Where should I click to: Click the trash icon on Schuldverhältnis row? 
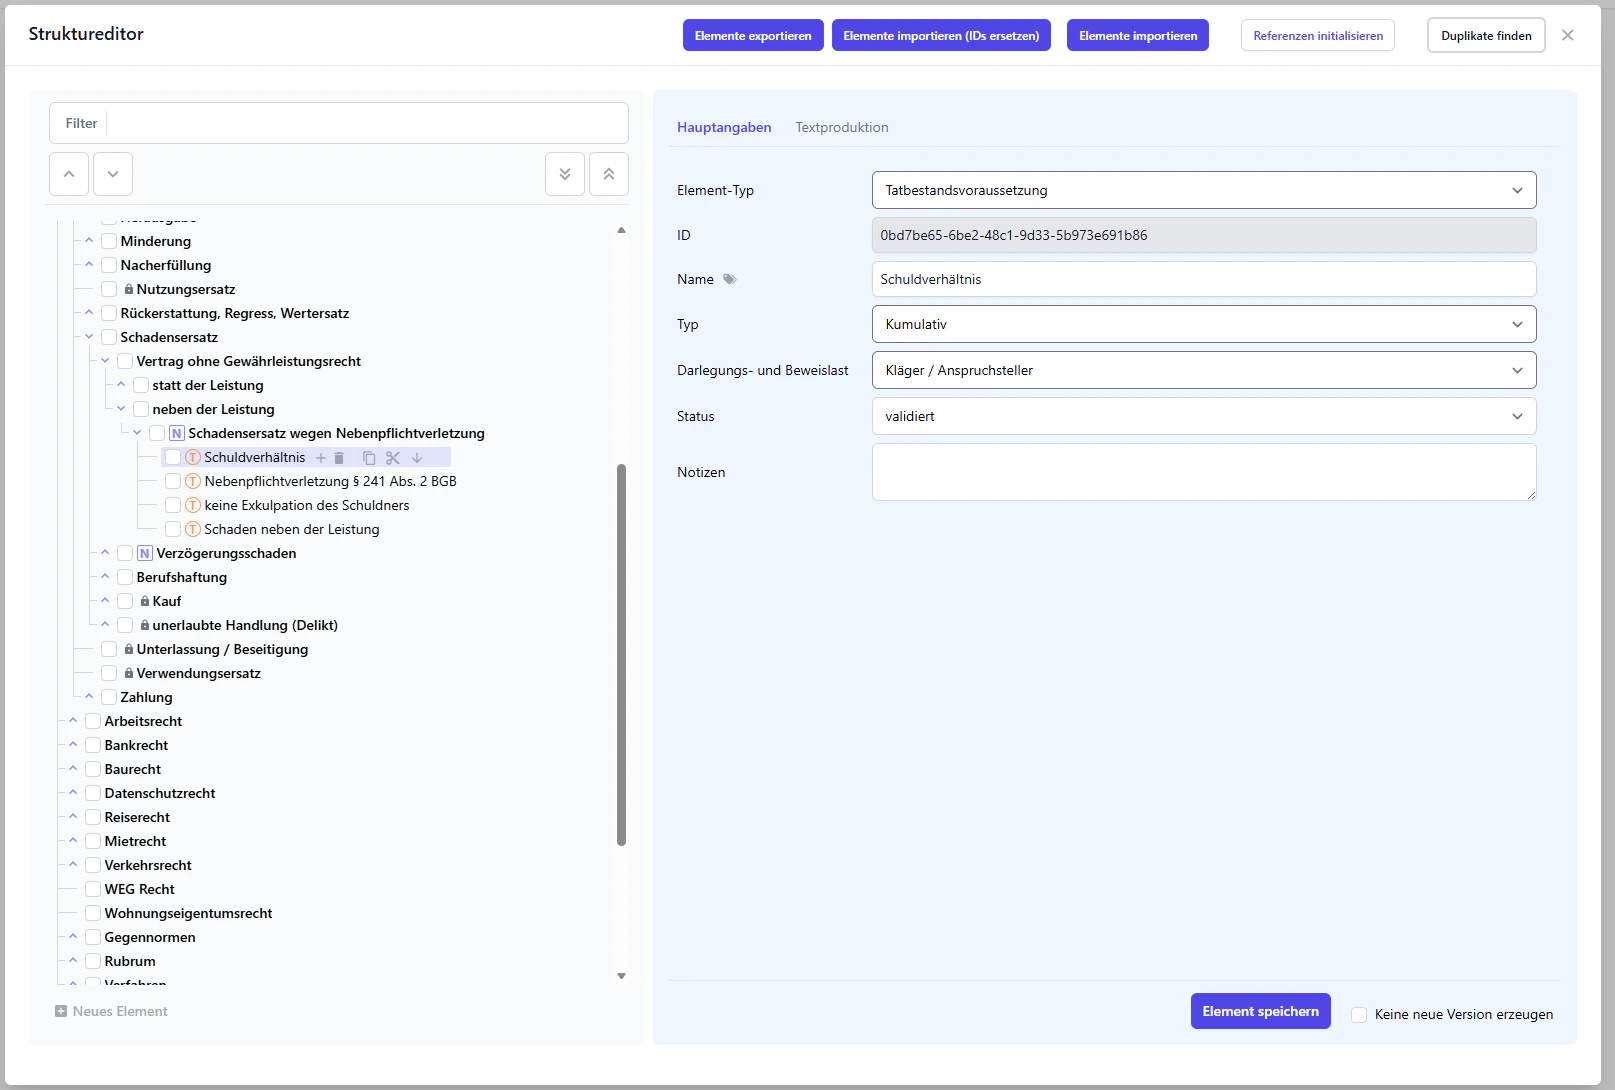(339, 458)
